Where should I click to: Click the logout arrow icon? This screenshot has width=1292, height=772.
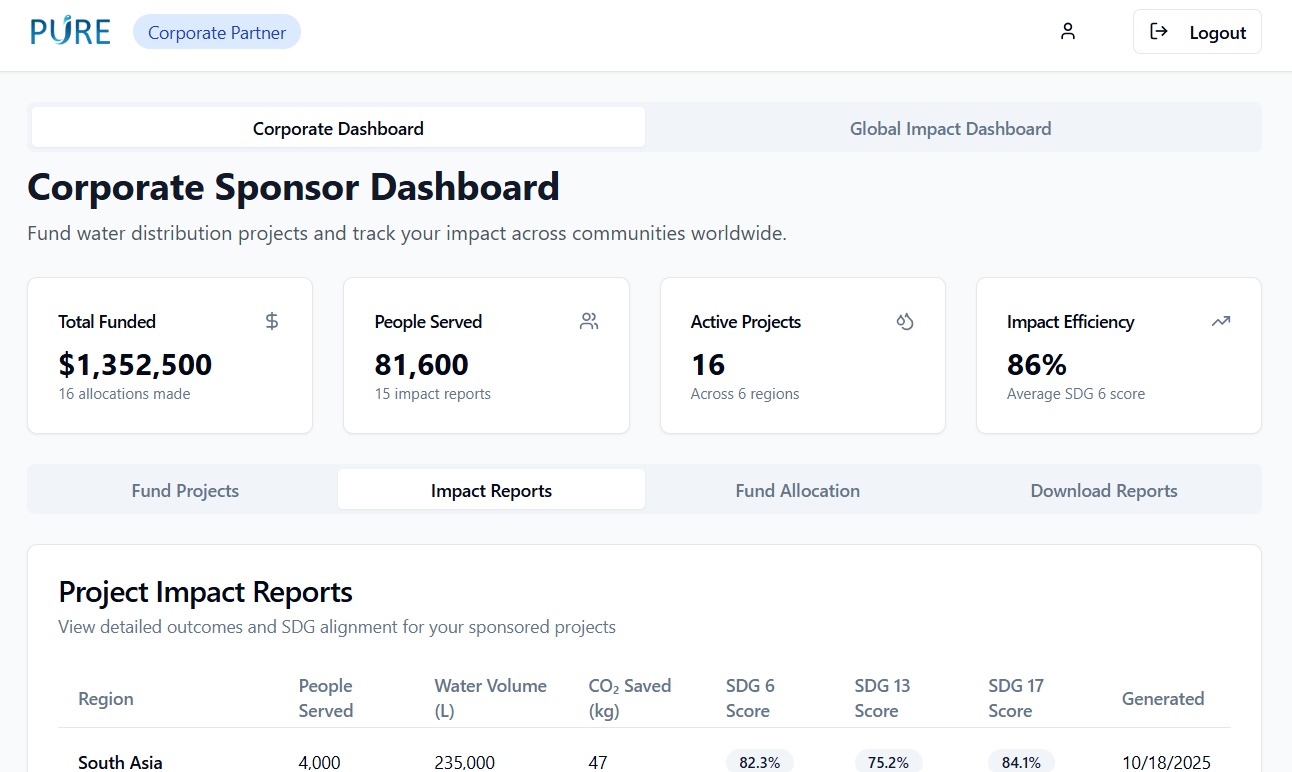(1159, 32)
